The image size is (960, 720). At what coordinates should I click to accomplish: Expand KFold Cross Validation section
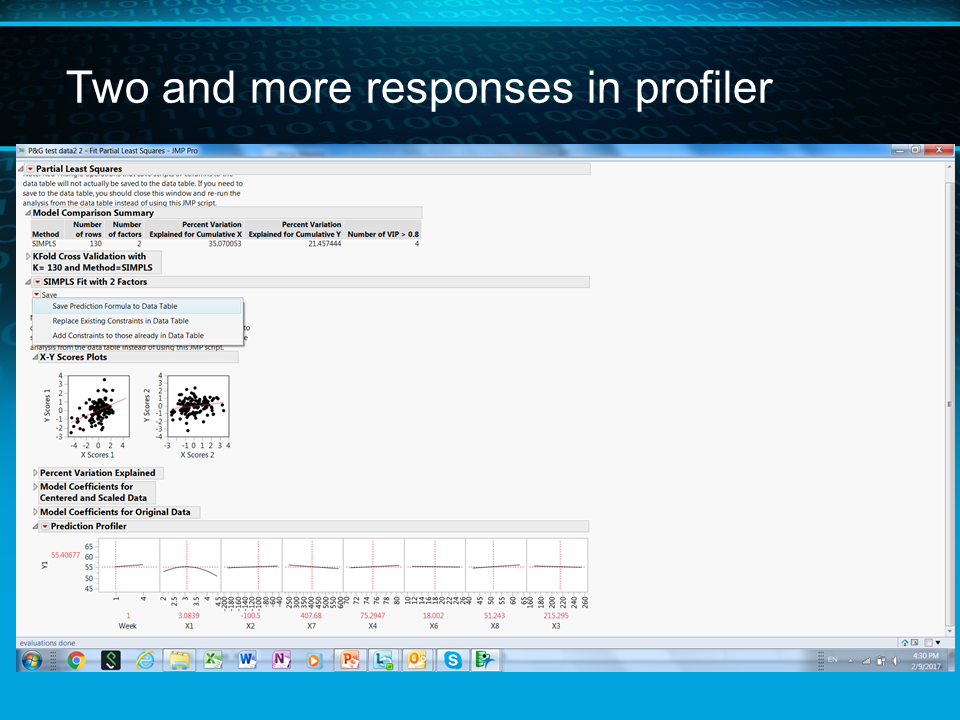pos(28,257)
